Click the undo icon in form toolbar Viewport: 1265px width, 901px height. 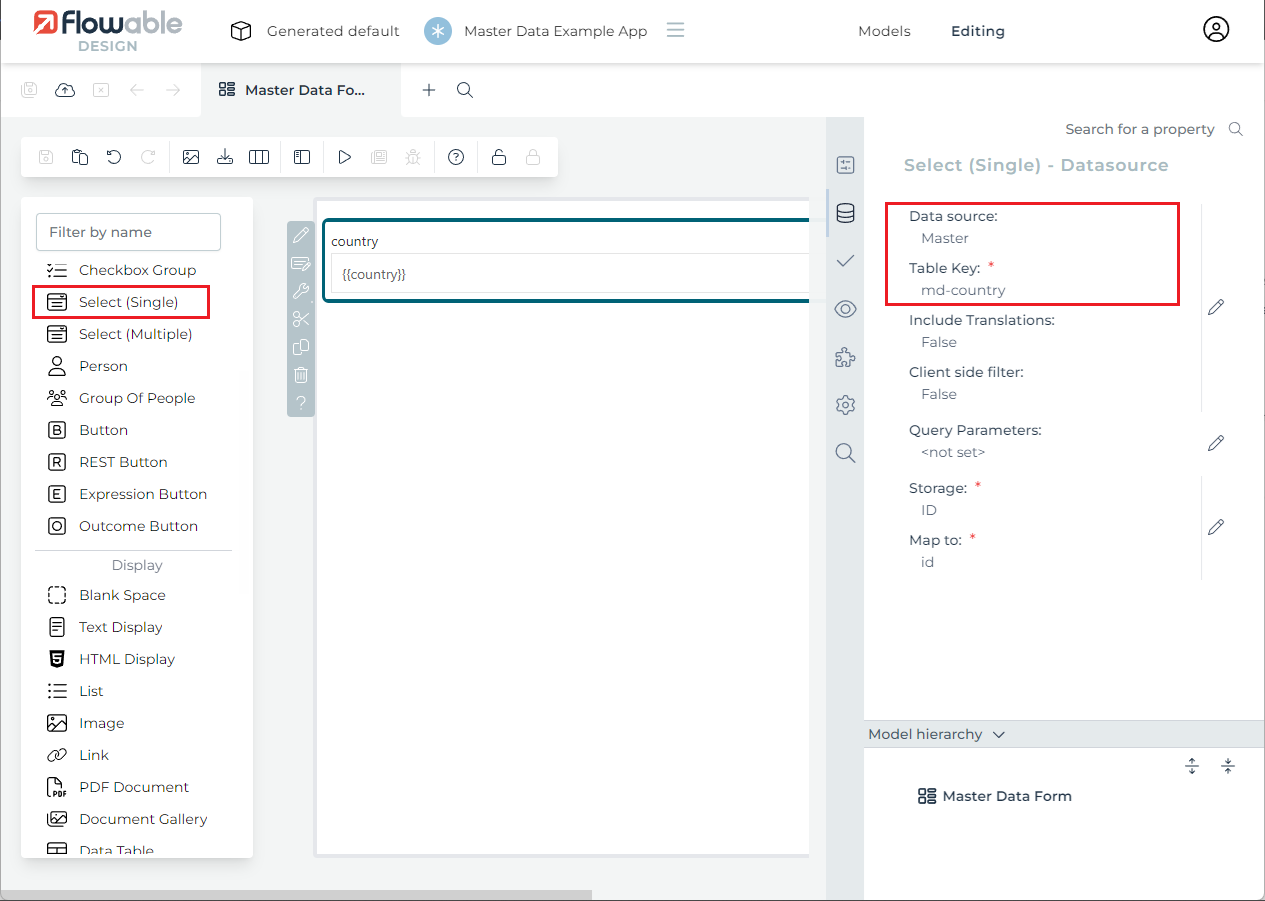[114, 157]
